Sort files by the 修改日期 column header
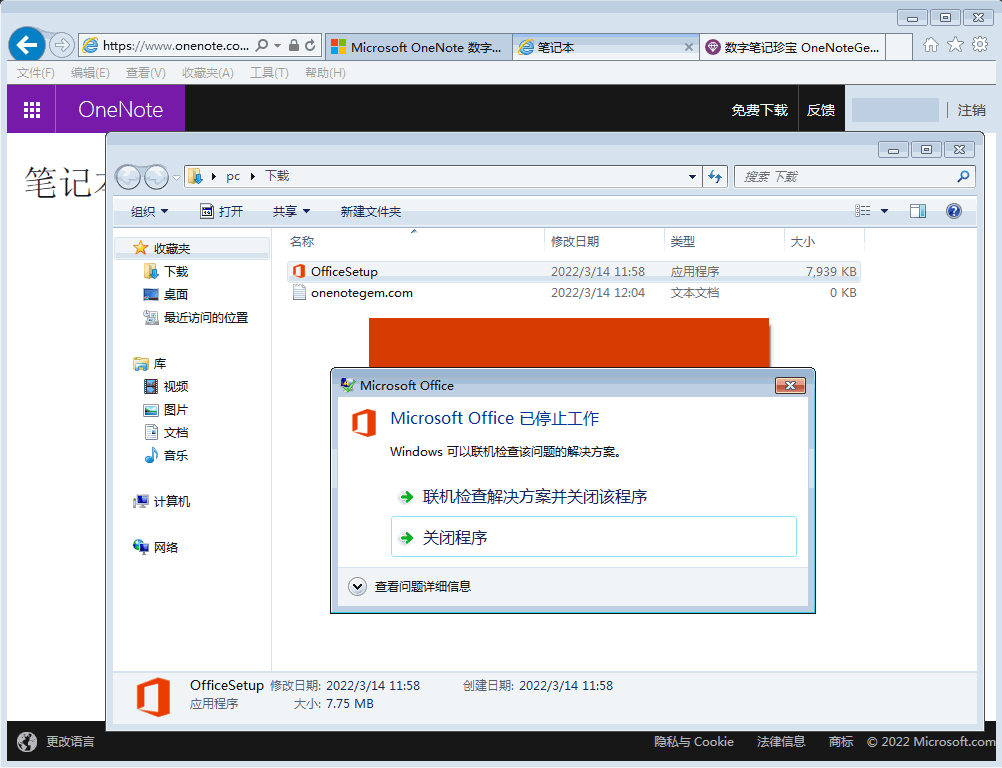 [x=575, y=242]
